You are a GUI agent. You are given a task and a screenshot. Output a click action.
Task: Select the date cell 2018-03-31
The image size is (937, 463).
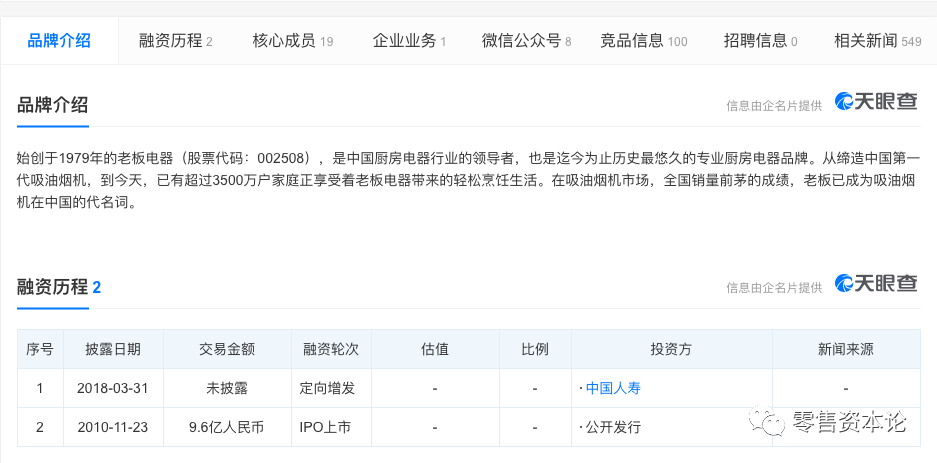pyautogui.click(x=113, y=388)
